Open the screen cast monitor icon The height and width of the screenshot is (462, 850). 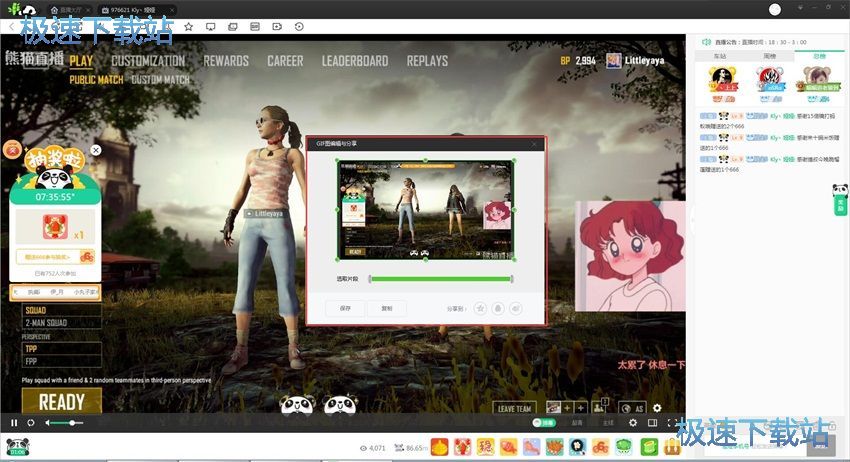[210, 27]
